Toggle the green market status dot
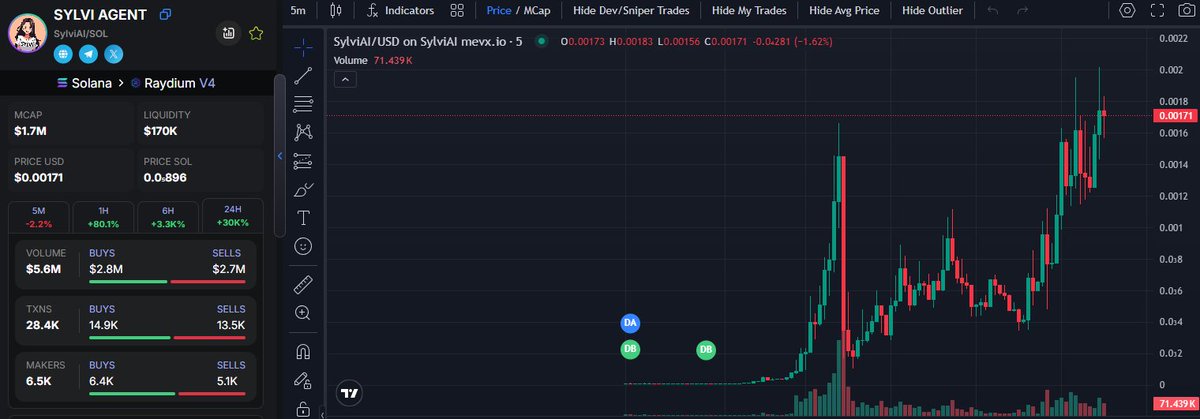 (542, 41)
